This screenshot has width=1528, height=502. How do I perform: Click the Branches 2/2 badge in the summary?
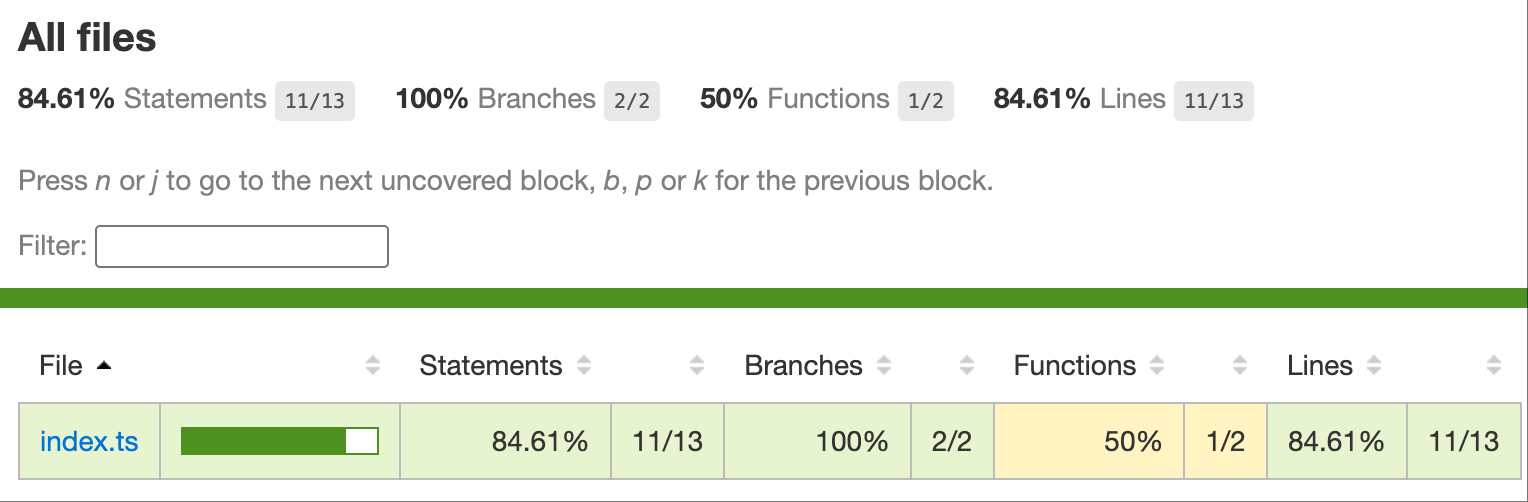[x=631, y=101]
